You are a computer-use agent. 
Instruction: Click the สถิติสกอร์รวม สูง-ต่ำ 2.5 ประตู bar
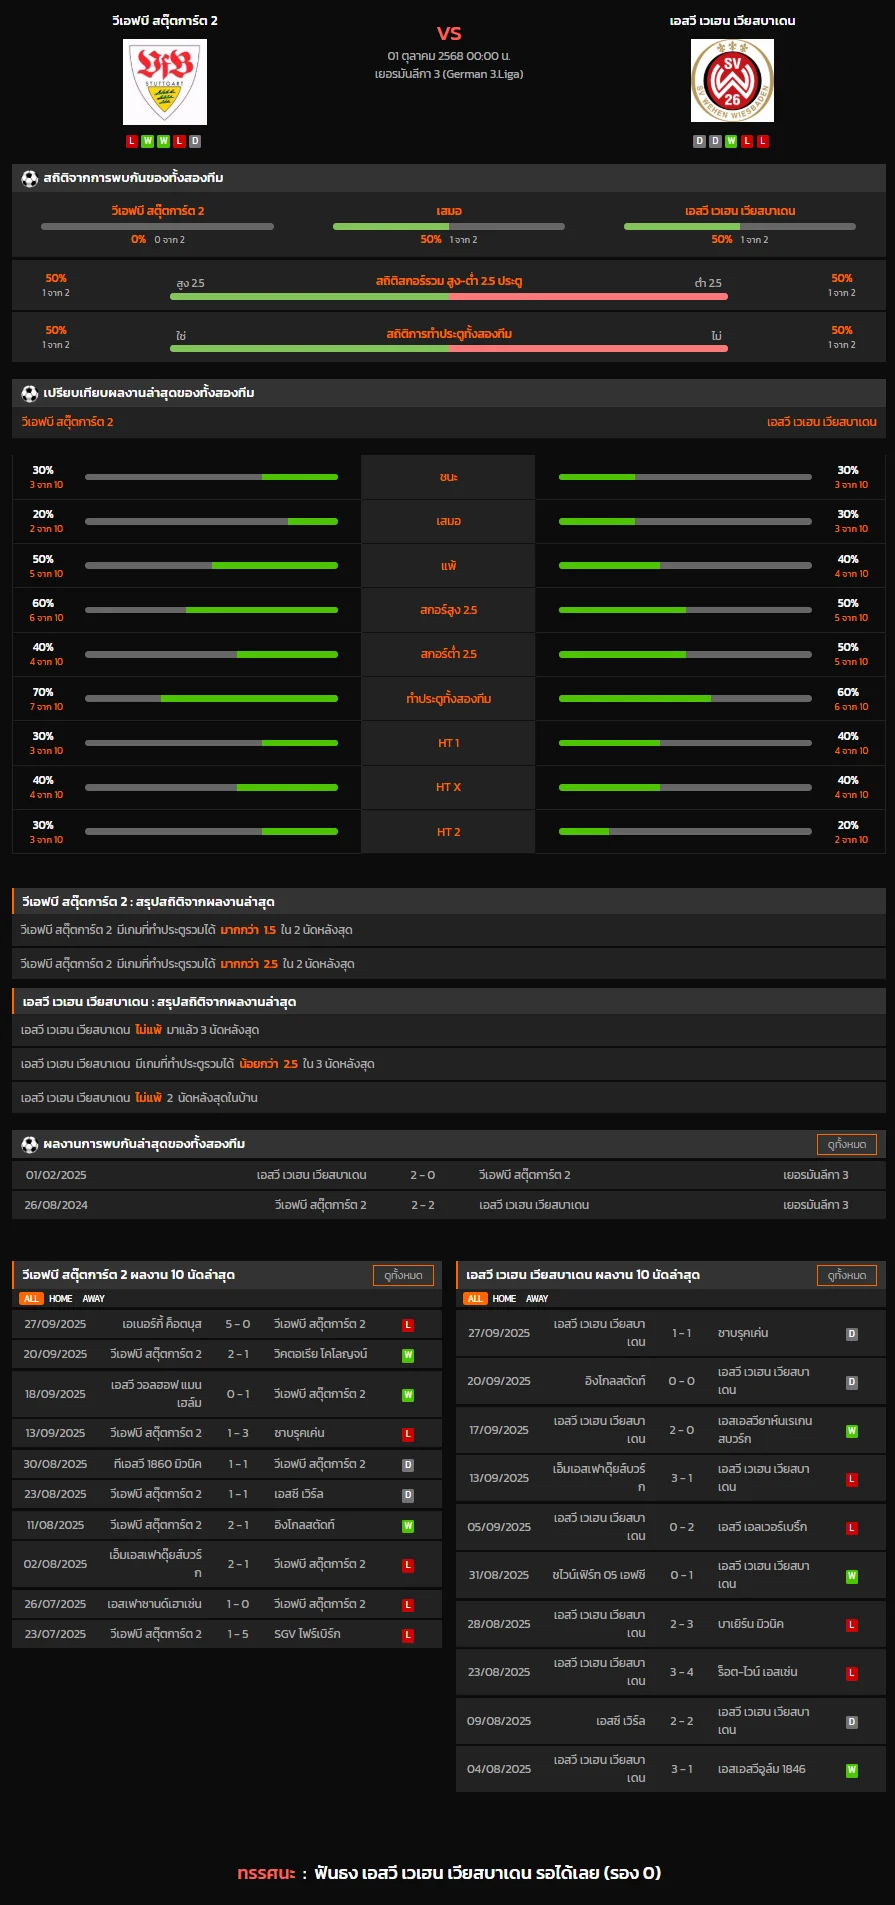click(448, 296)
